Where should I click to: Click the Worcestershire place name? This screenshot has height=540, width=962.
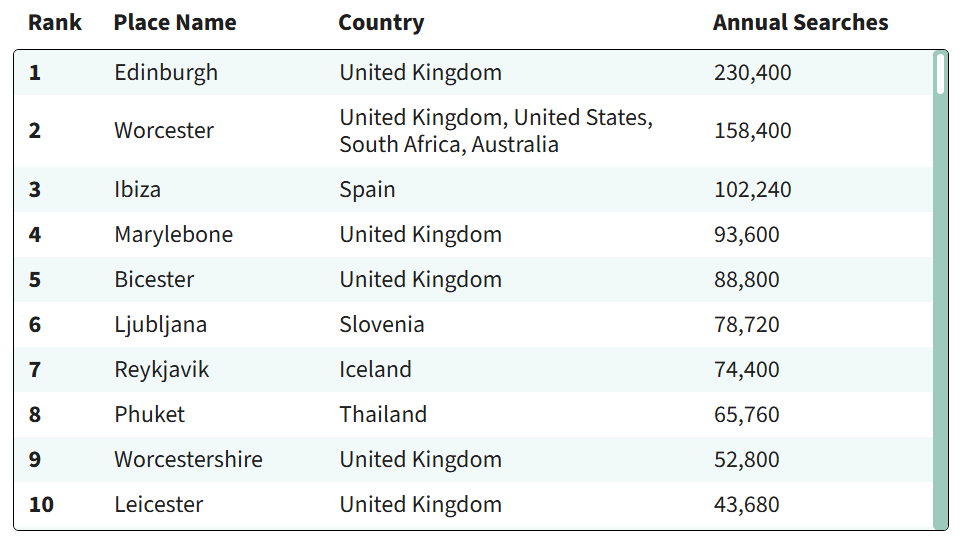click(188, 460)
